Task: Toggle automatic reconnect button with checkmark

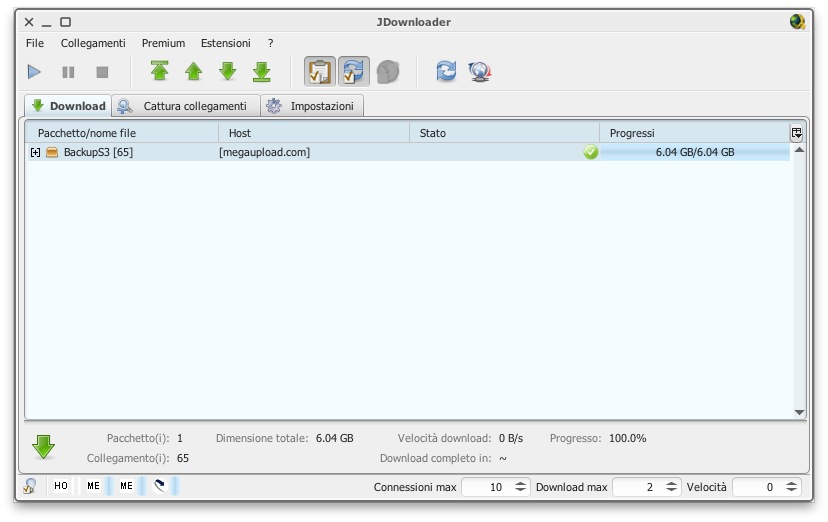Action: pyautogui.click(x=353, y=72)
